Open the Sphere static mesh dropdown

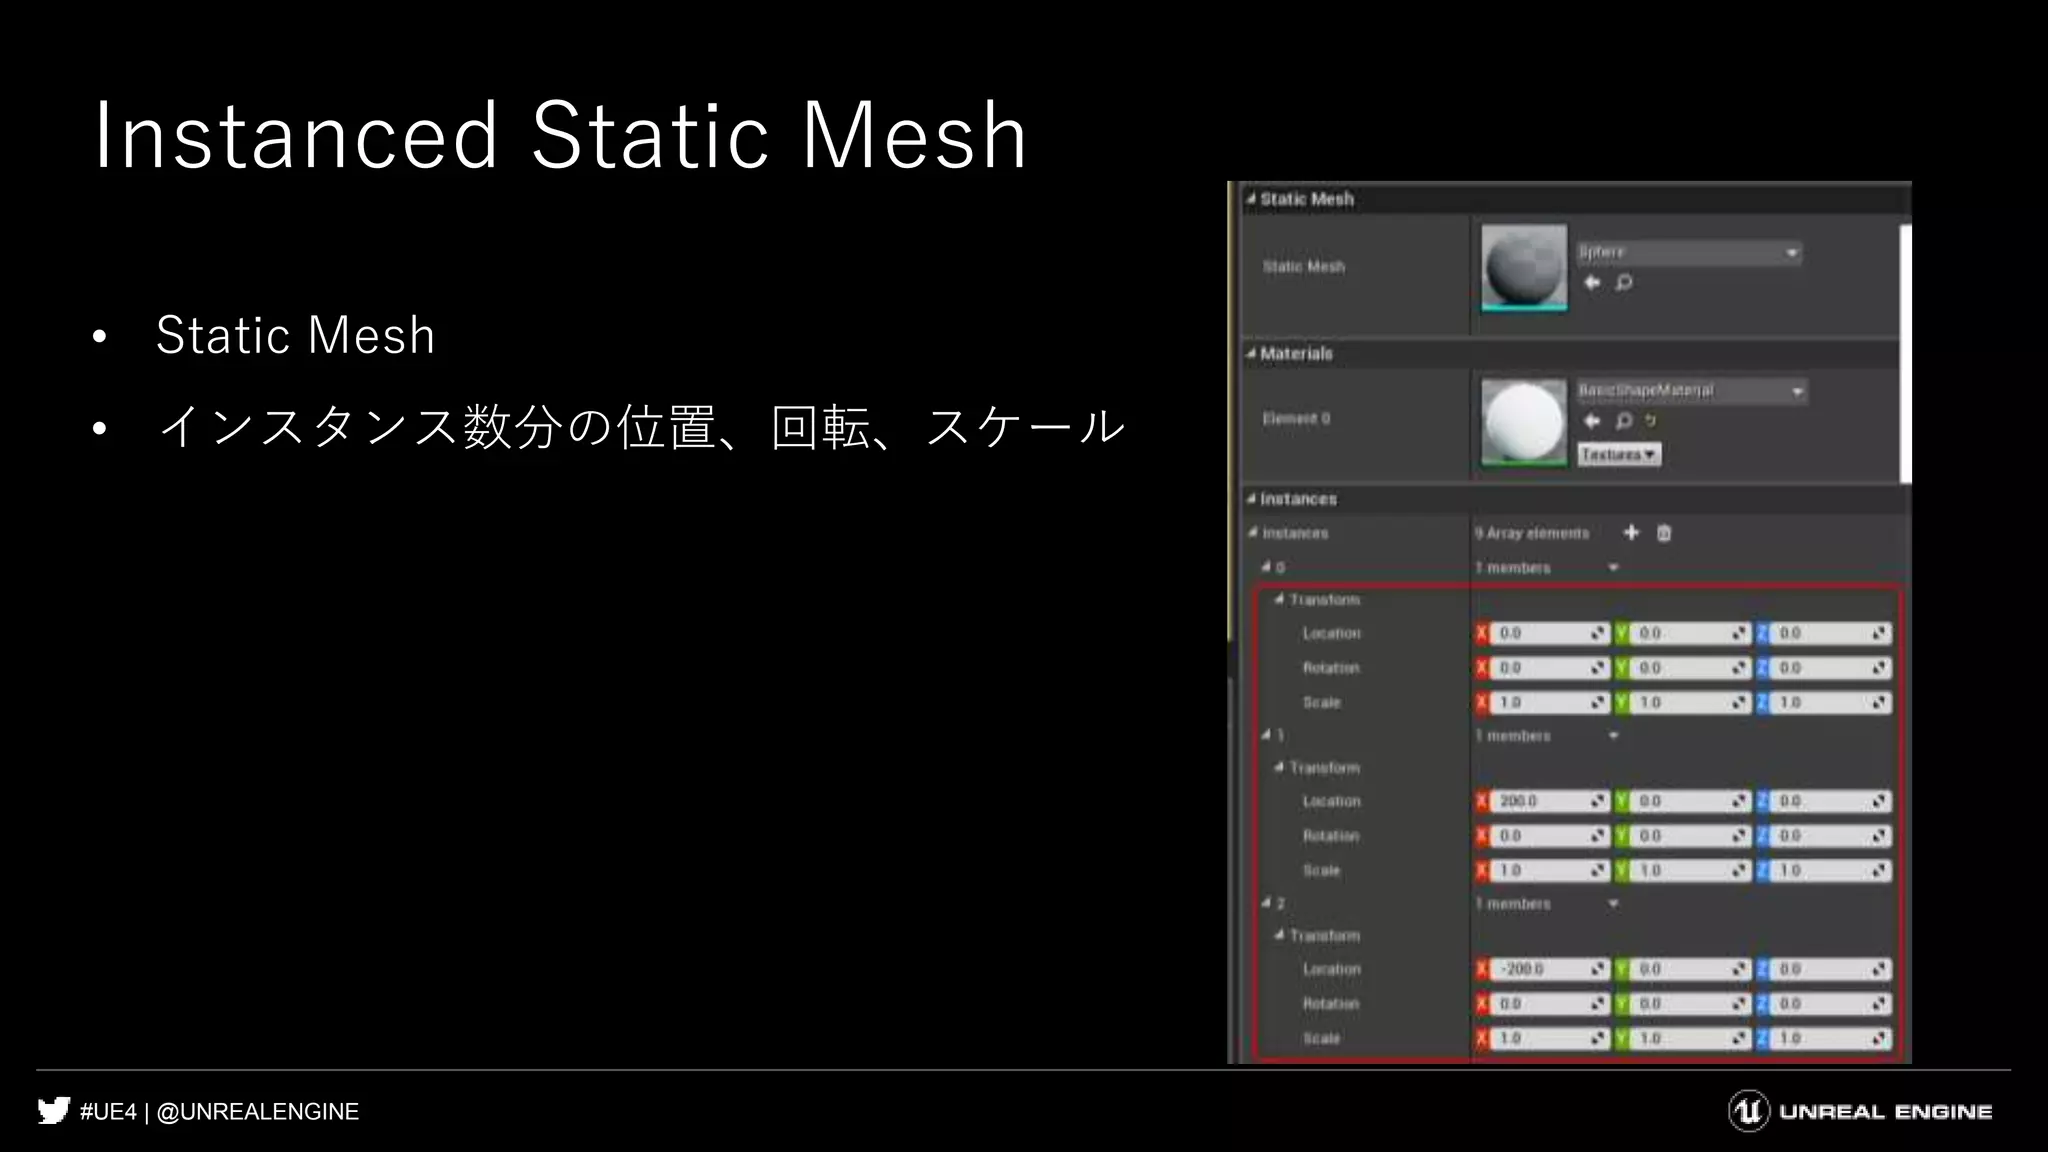coord(1689,252)
